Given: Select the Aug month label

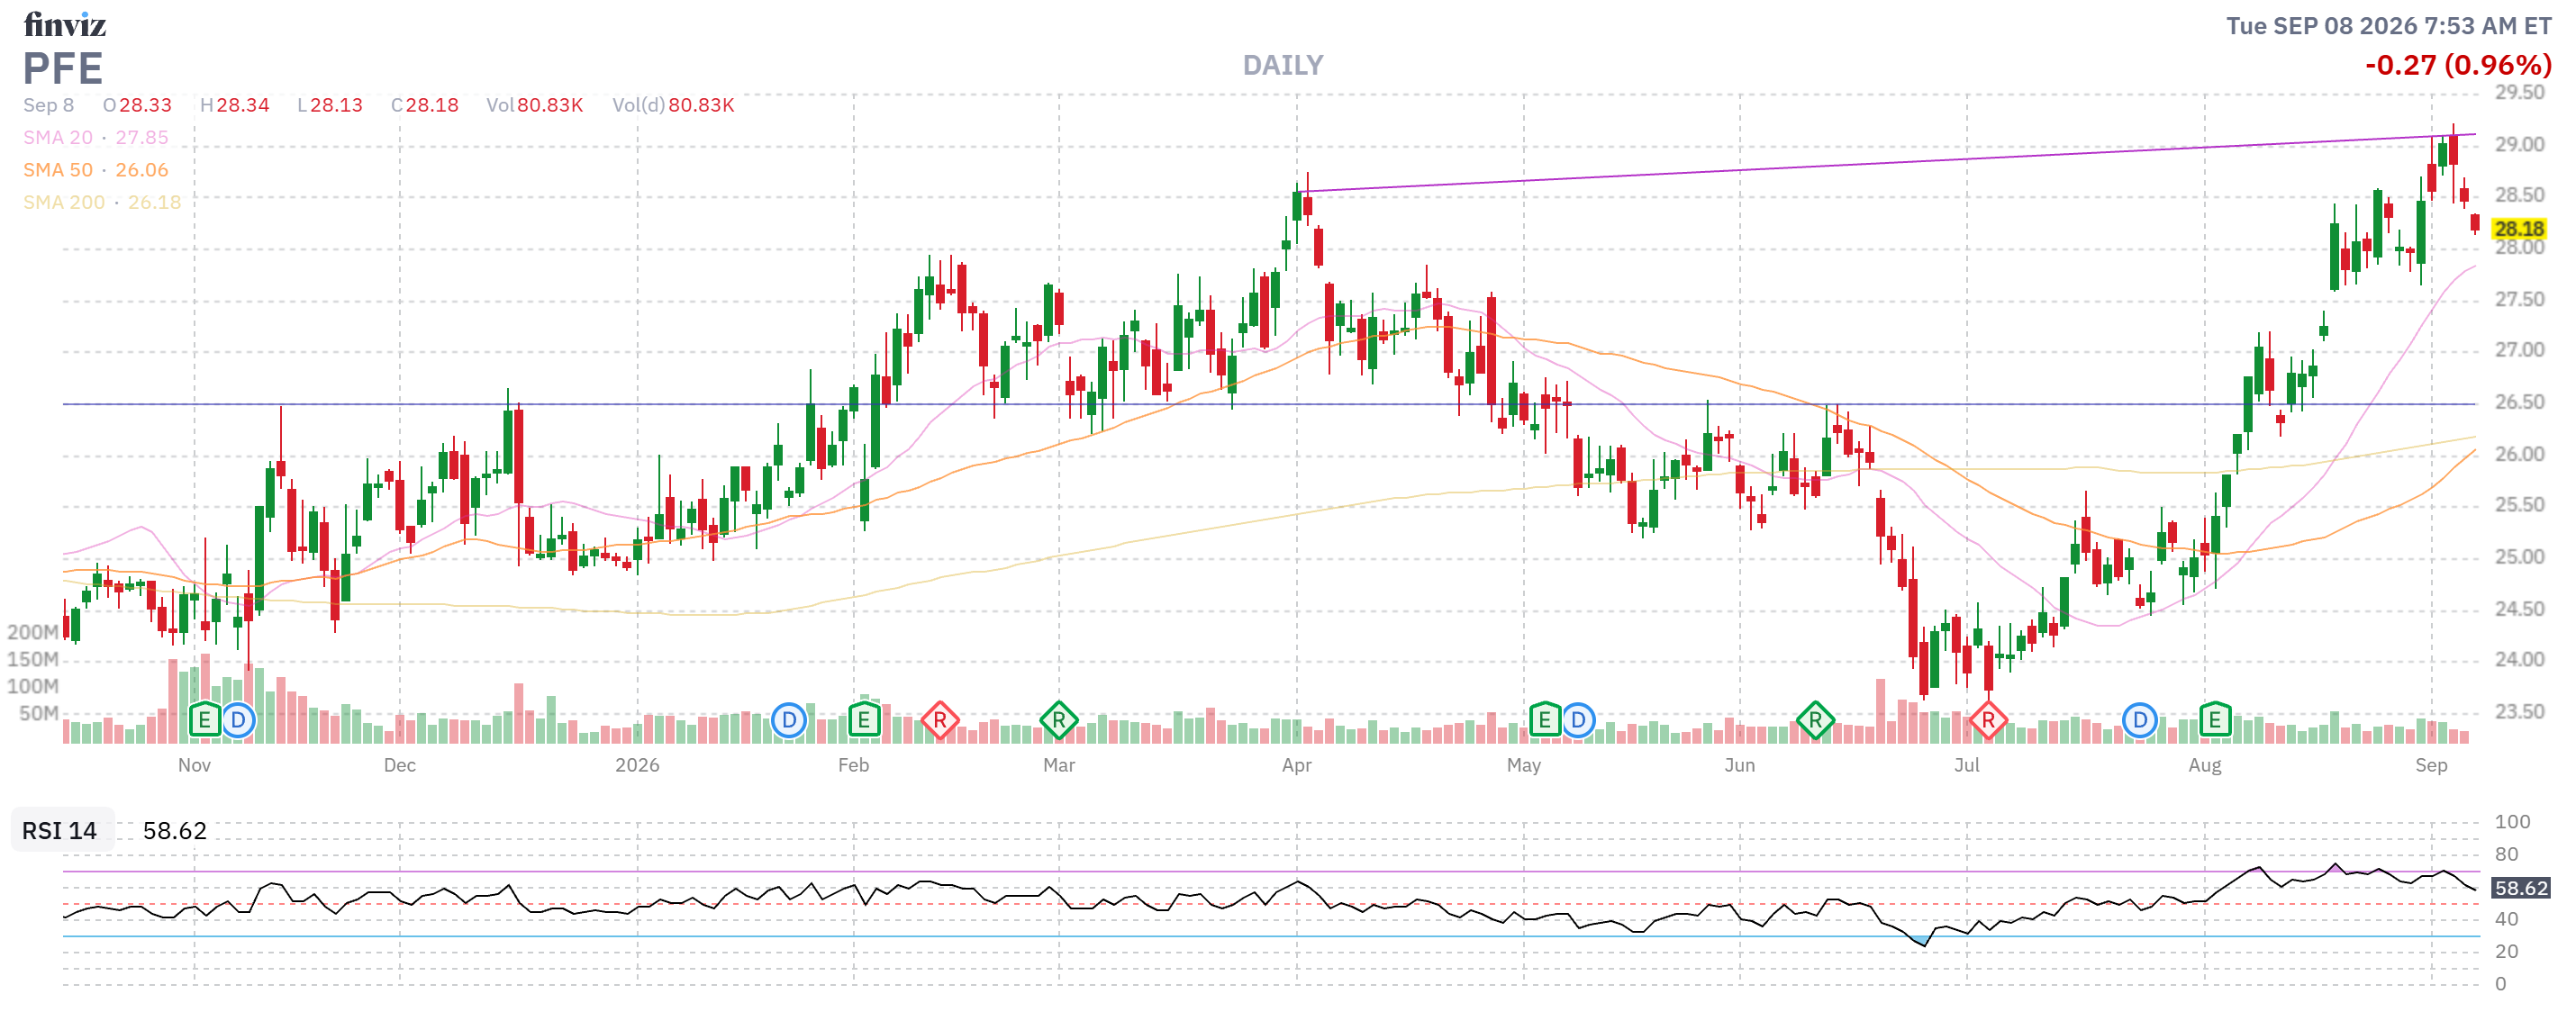Looking at the screenshot, I should tap(2205, 765).
